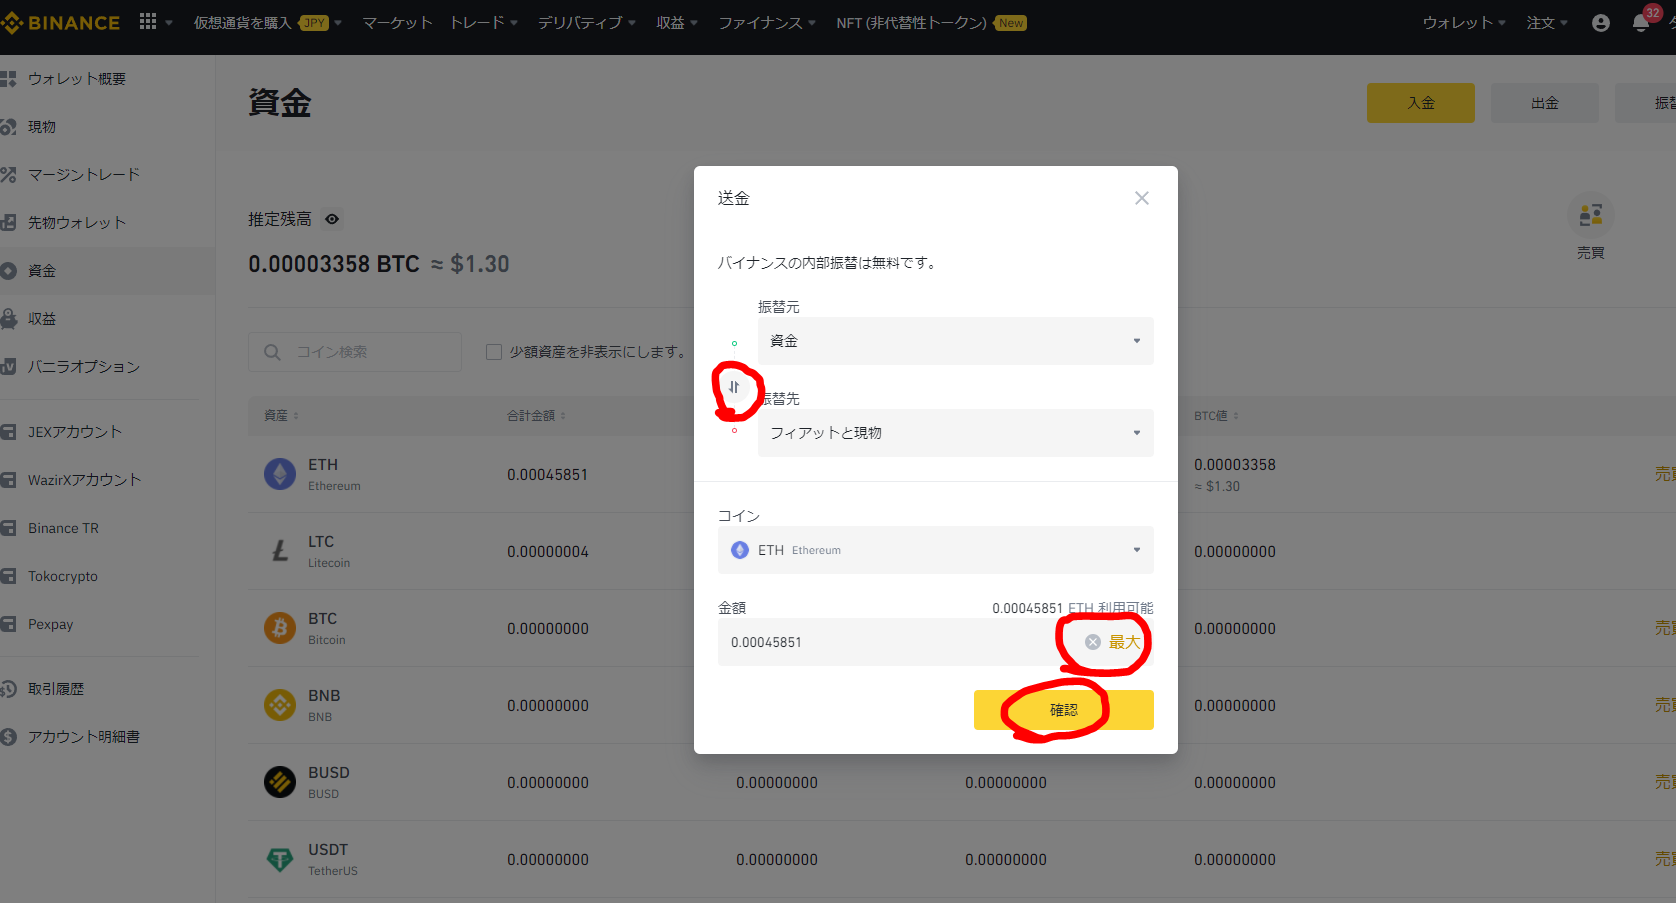Open the コイン dropdown showing ETH
Screen dimensions: 1676x903
(935, 549)
